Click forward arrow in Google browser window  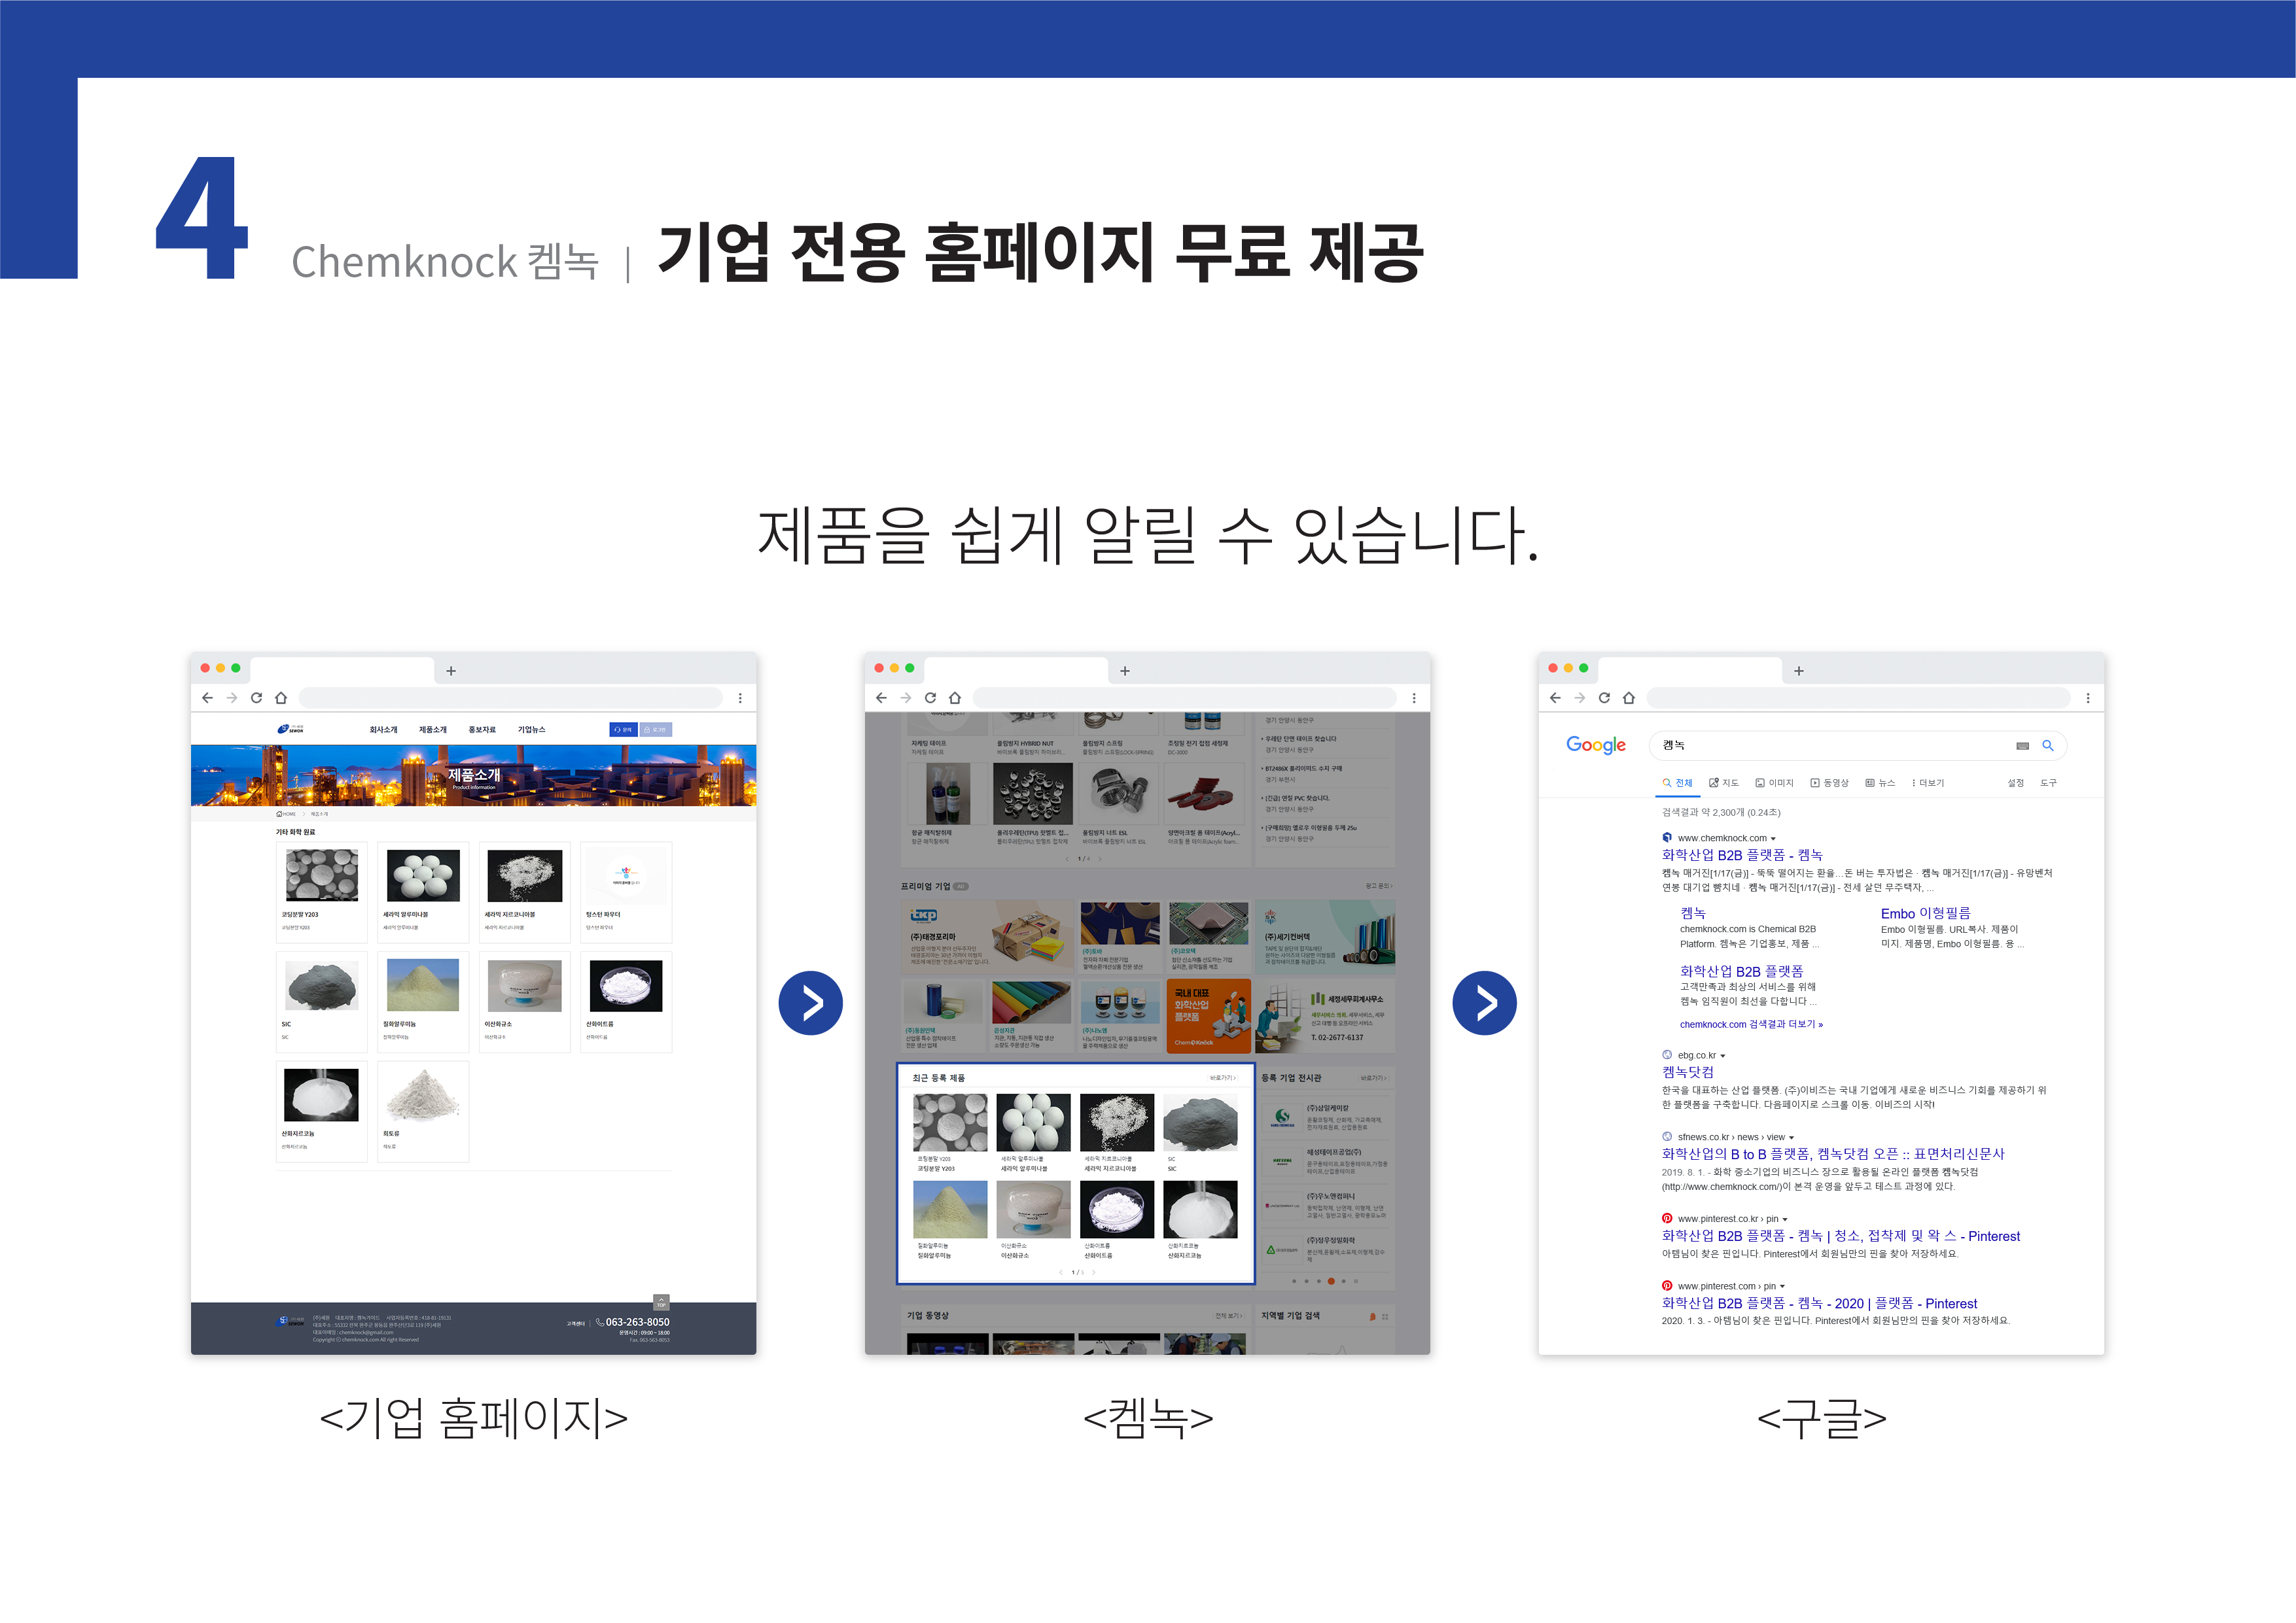point(1580,698)
